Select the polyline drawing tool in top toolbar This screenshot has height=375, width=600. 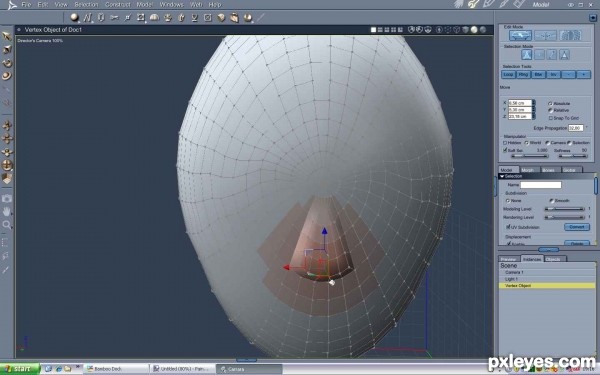click(x=88, y=18)
